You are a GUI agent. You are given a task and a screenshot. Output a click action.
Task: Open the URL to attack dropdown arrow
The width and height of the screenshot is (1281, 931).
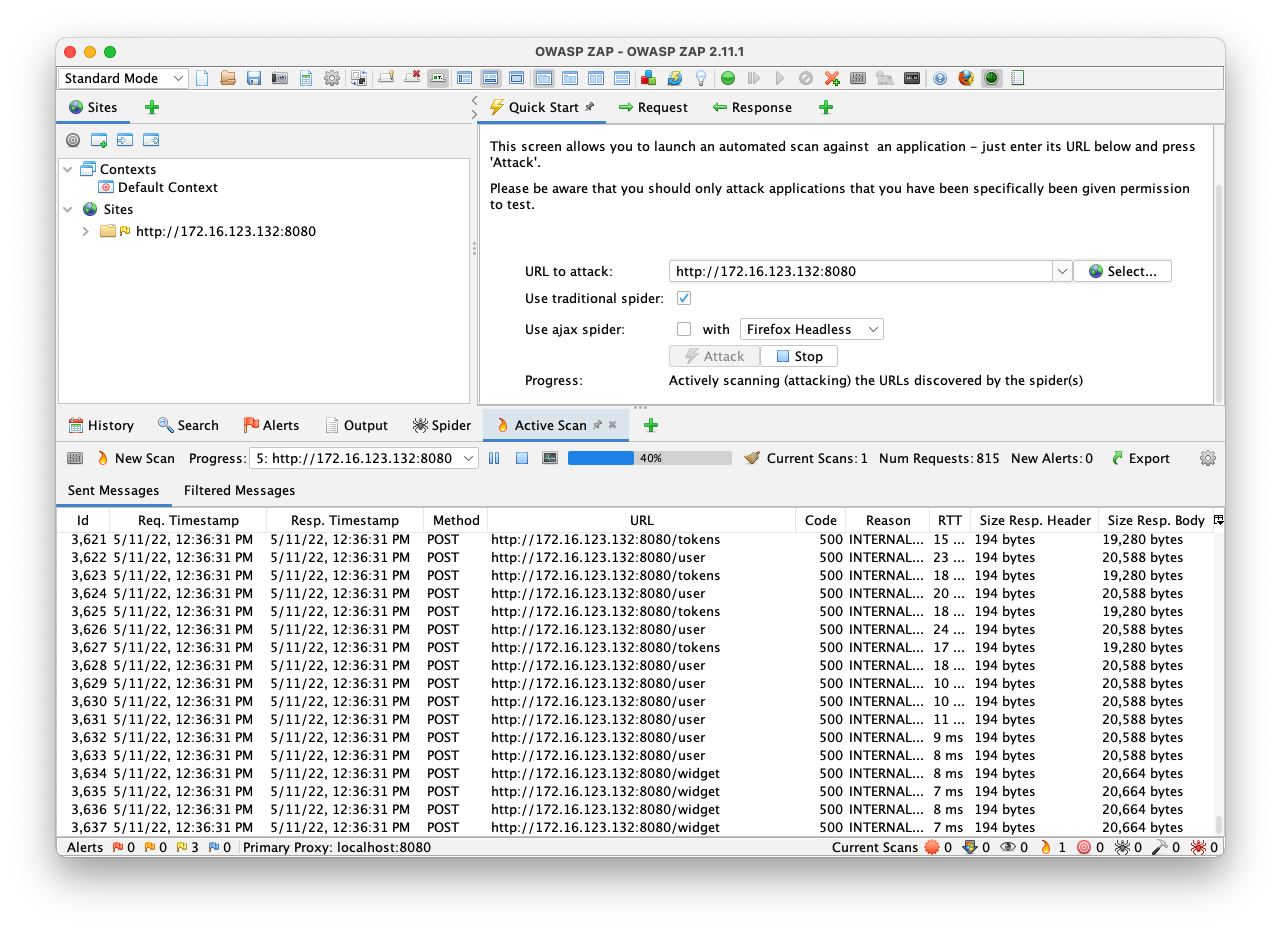tap(1061, 271)
